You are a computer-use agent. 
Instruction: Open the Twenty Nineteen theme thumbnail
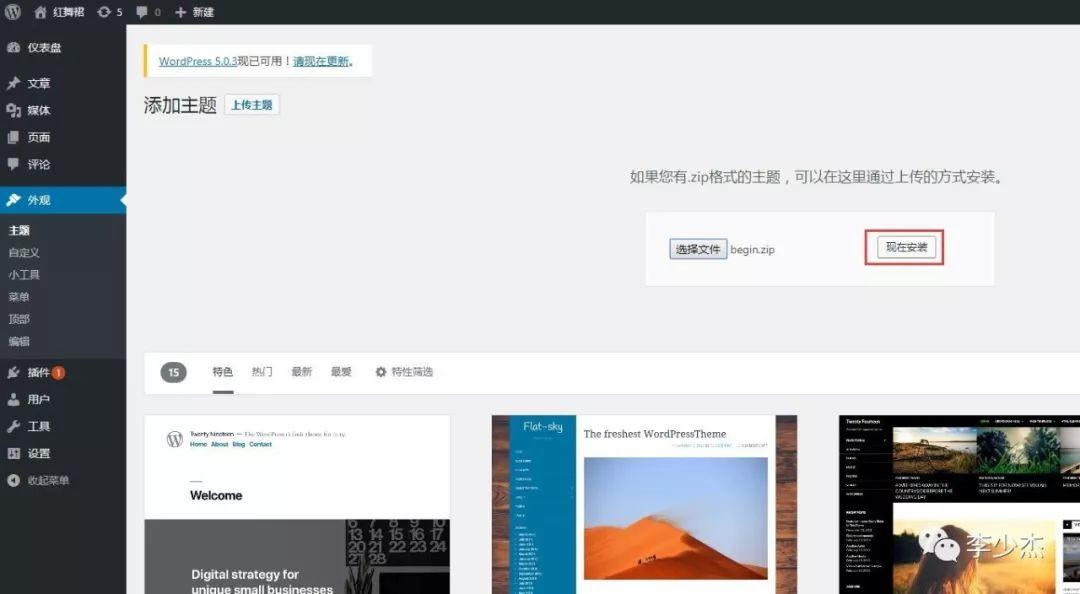[x=297, y=504]
